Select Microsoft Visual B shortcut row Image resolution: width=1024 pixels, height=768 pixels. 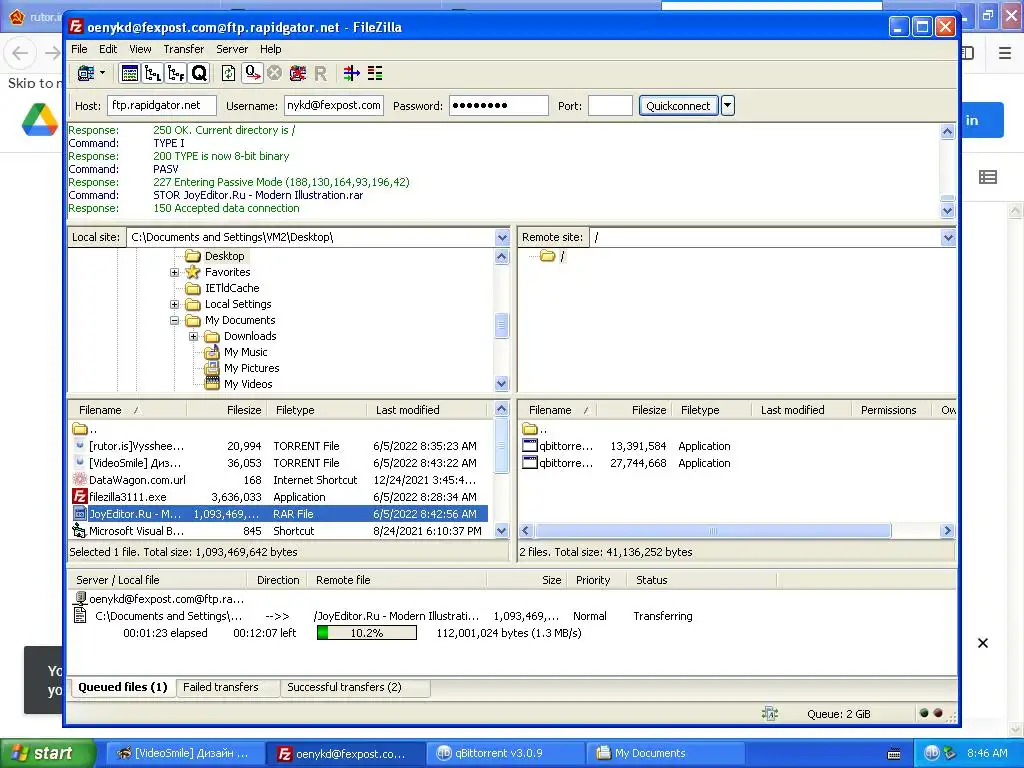(279, 531)
